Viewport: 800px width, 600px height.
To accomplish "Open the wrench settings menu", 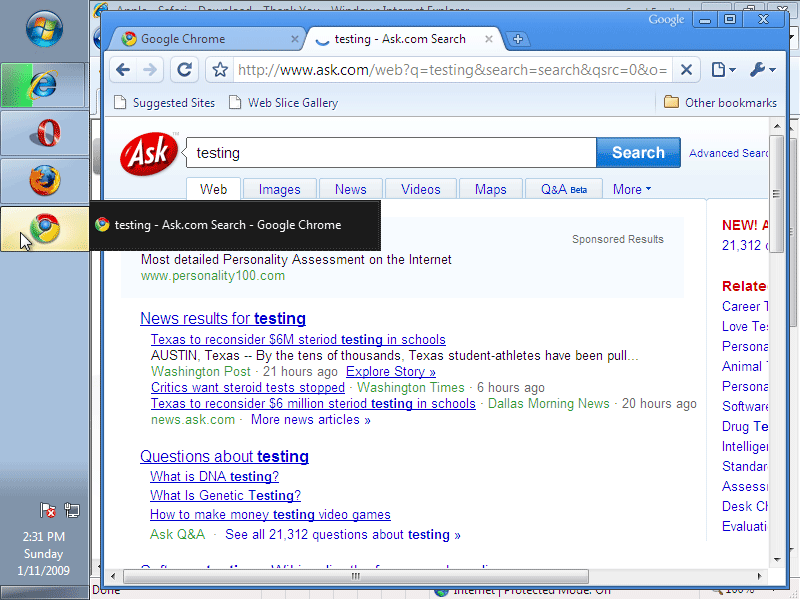I will click(x=762, y=70).
